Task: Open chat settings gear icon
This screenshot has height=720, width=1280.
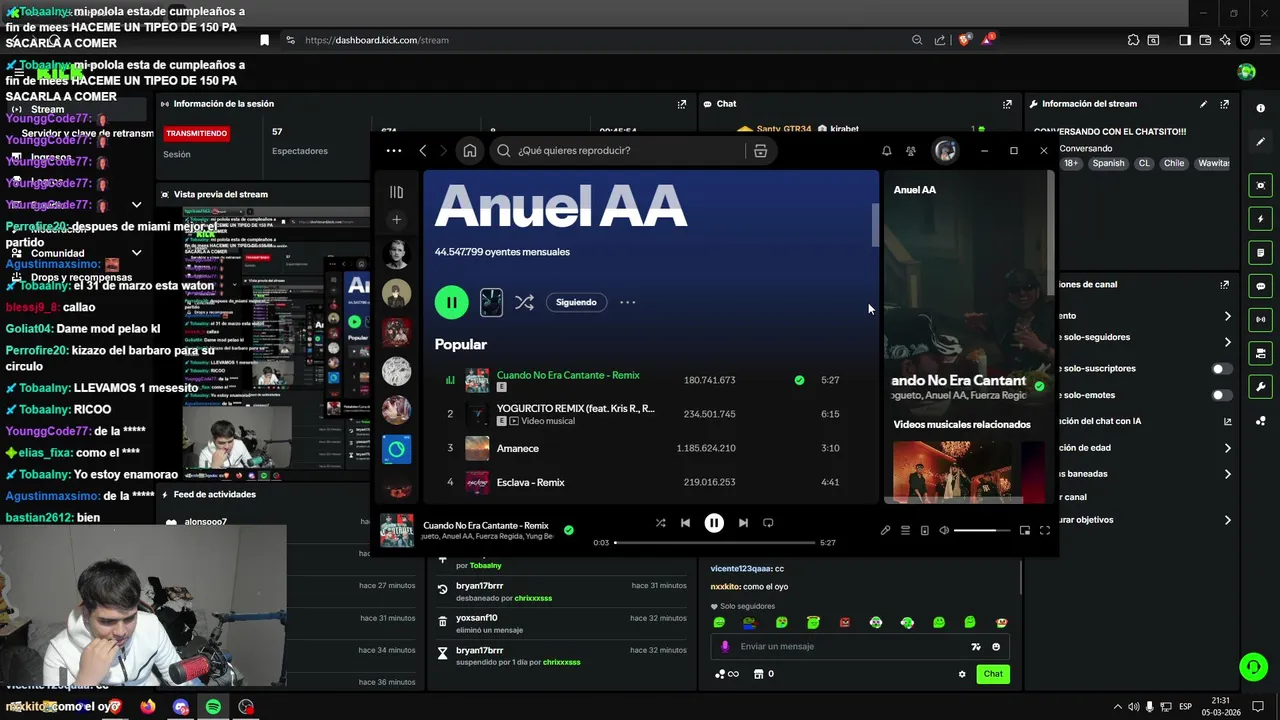Action: [x=962, y=674]
